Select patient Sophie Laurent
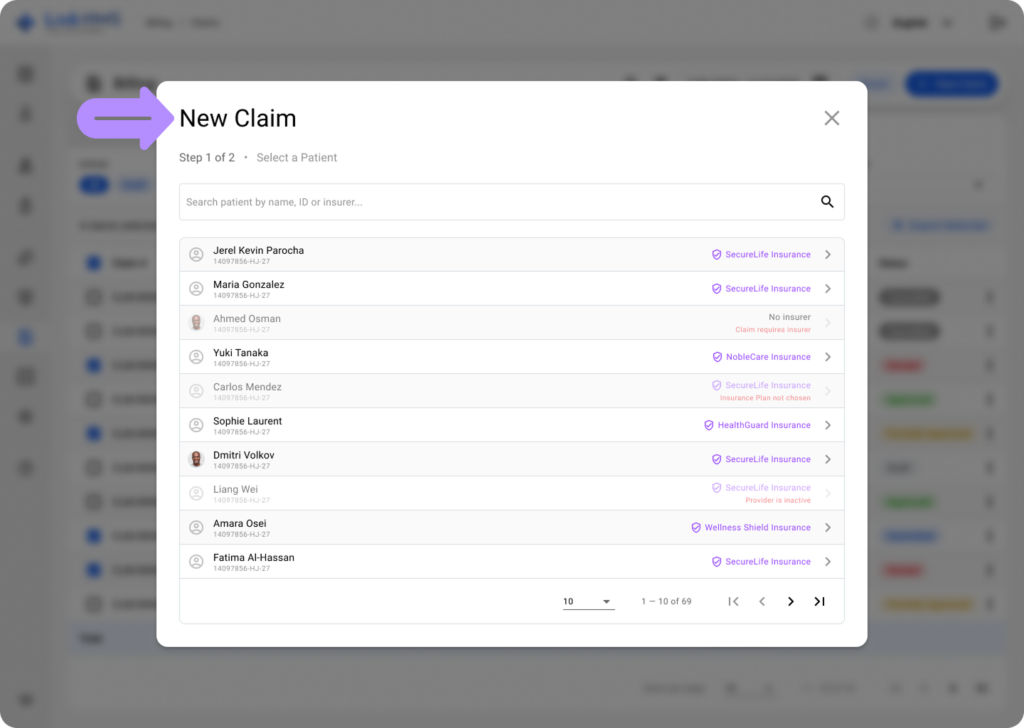 click(x=511, y=425)
